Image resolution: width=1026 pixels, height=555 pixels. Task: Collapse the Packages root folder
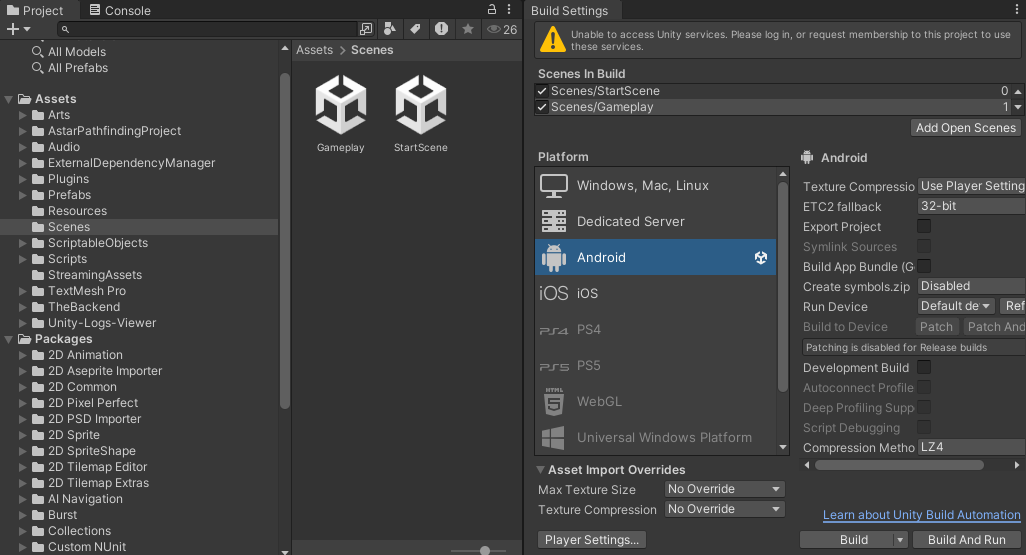(x=9, y=340)
